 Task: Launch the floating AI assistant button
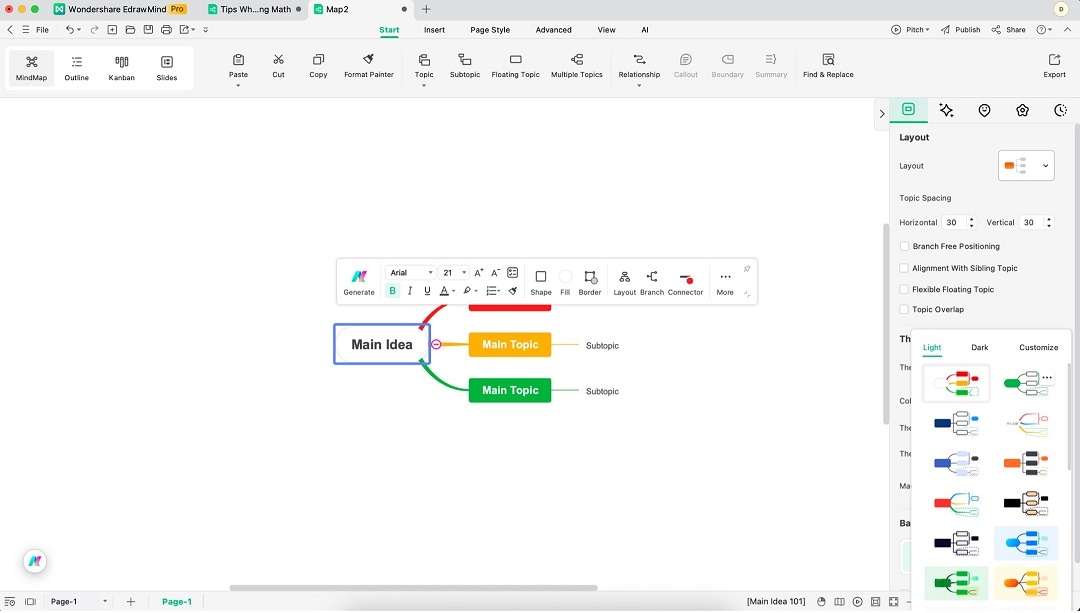34,561
